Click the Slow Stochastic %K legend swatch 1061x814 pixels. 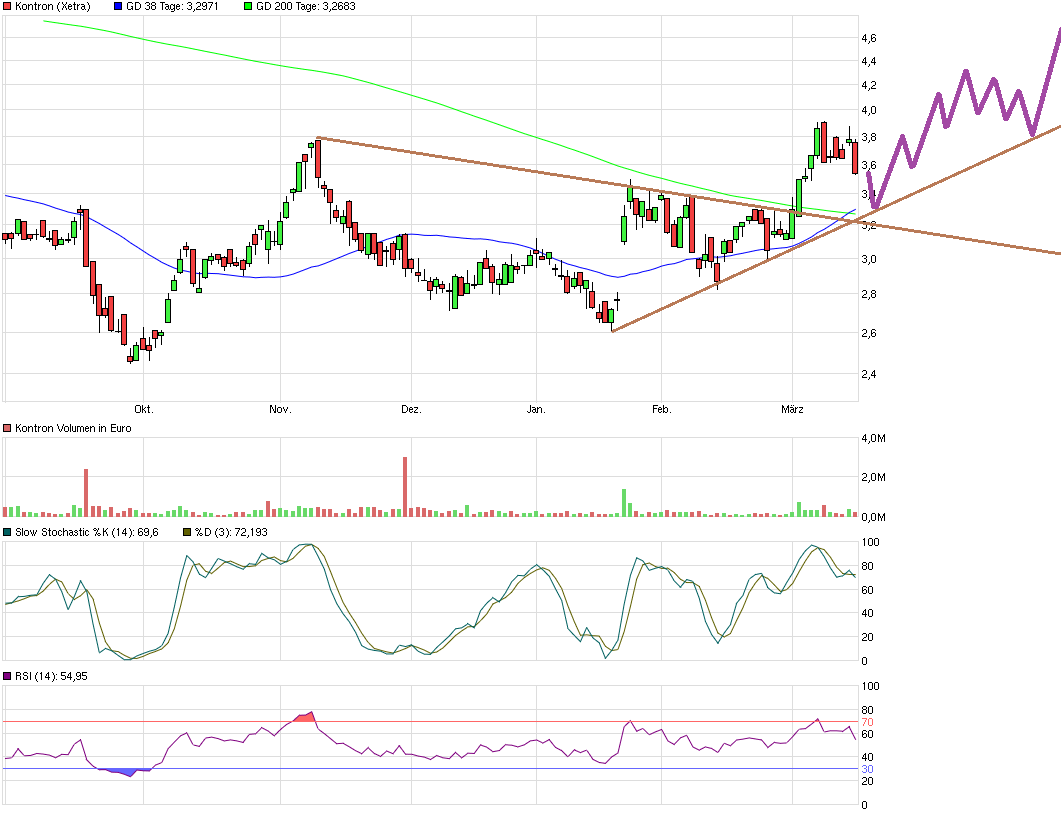coord(8,532)
